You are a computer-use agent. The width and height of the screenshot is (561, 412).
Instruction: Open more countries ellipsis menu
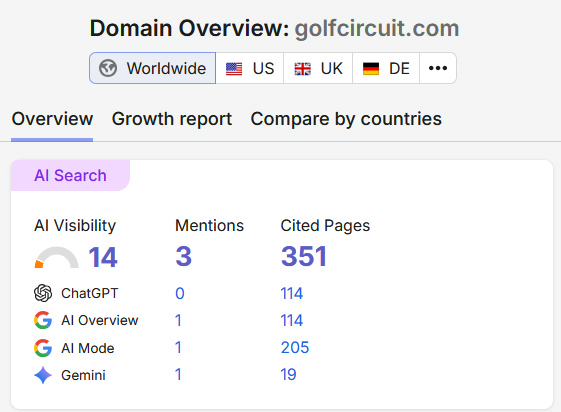point(438,68)
